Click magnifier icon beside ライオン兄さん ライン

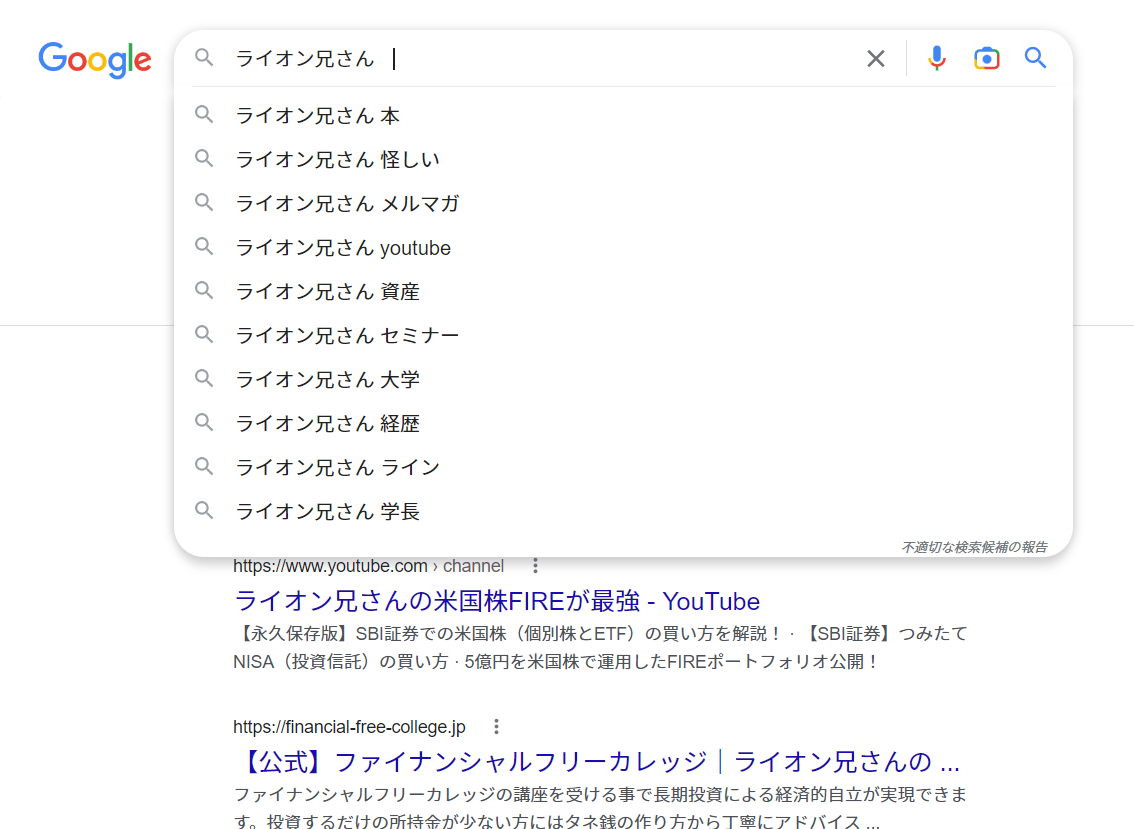click(204, 467)
